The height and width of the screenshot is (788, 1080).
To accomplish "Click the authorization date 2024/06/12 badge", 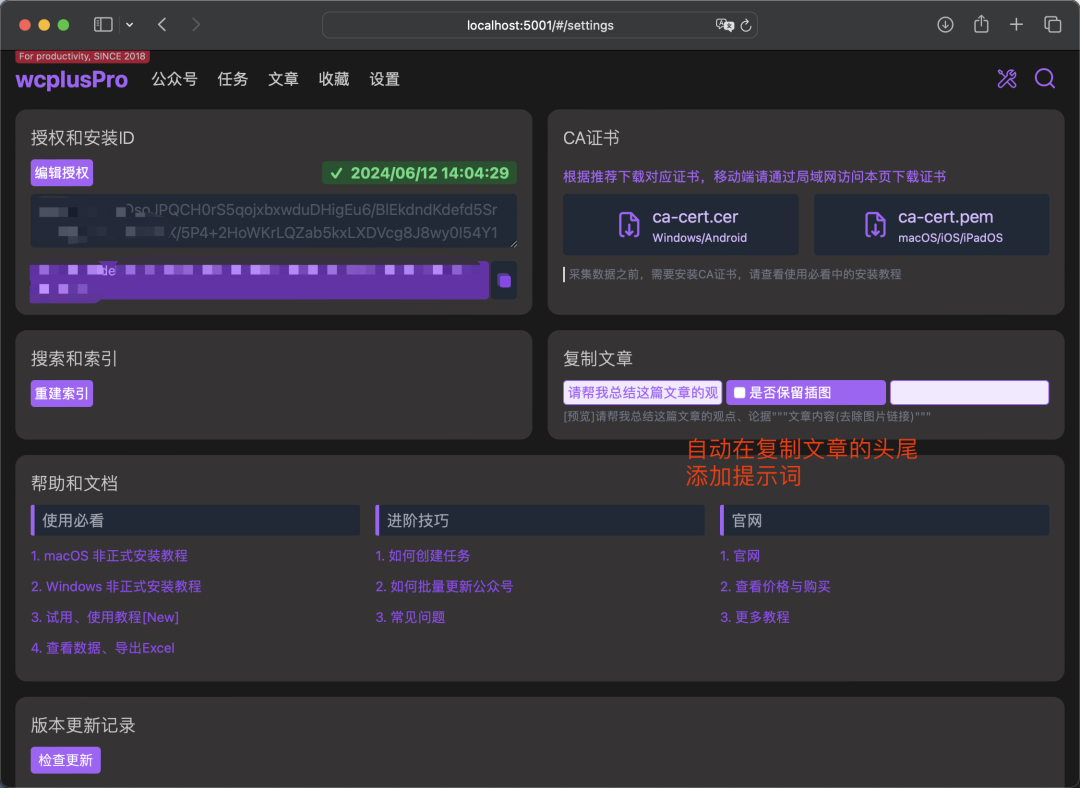I will (419, 173).
